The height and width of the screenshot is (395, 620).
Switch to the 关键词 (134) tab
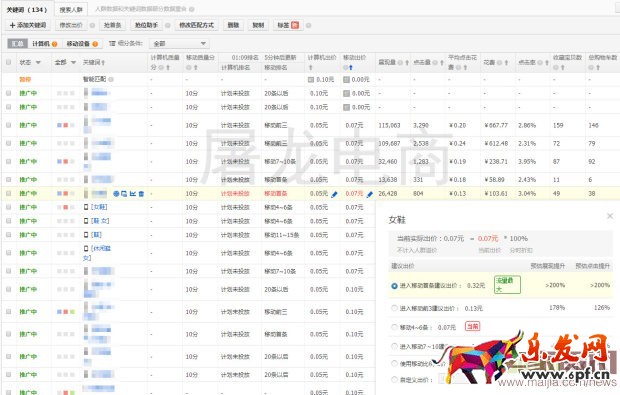pyautogui.click(x=27, y=9)
